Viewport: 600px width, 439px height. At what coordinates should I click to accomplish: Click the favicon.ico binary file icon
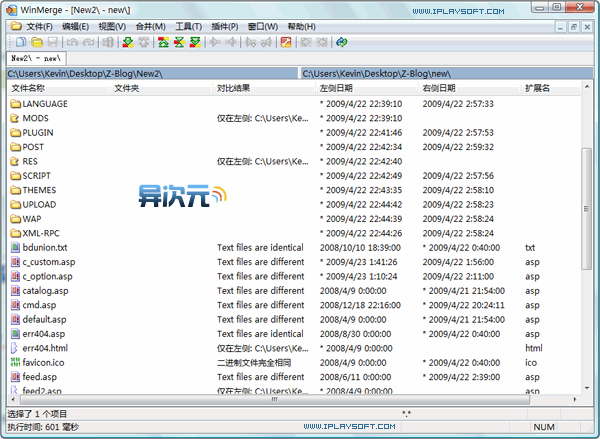coord(15,362)
